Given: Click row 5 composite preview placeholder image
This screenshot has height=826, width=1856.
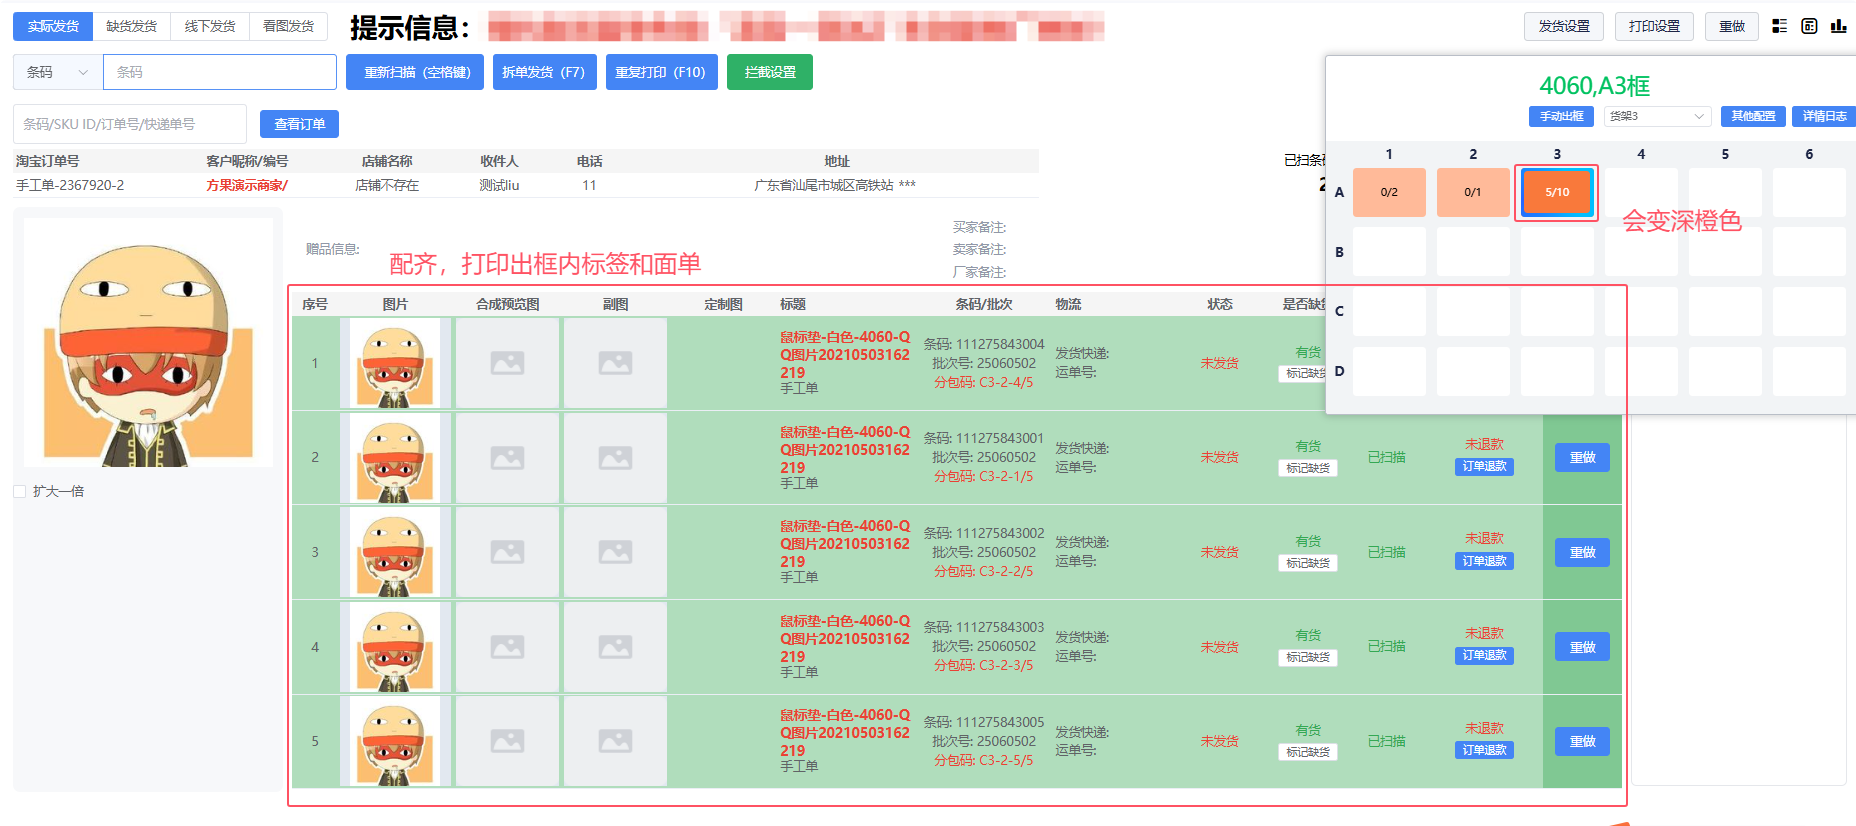Looking at the screenshot, I should click(x=507, y=741).
